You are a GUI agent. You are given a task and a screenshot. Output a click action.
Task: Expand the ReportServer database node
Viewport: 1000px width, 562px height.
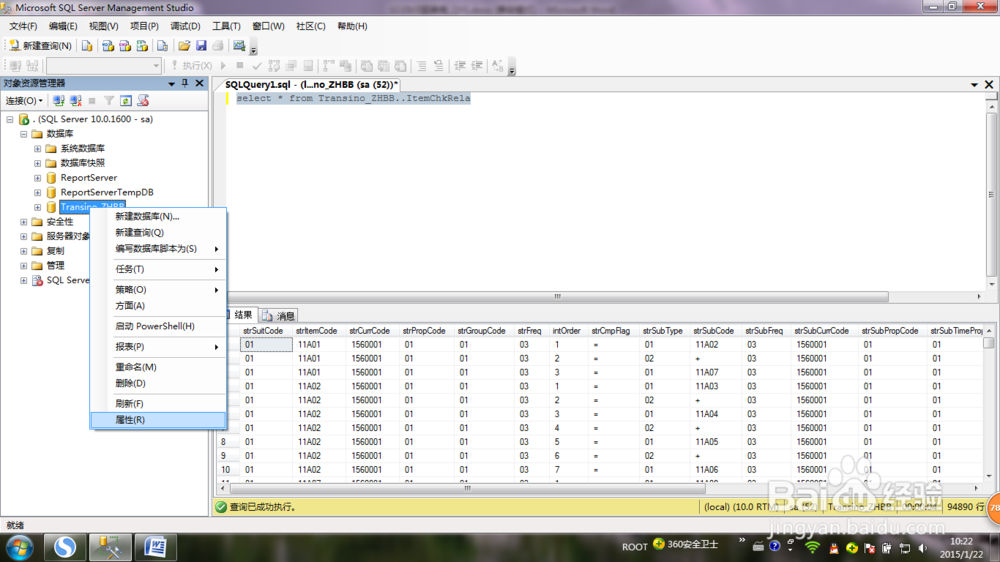coord(38,178)
